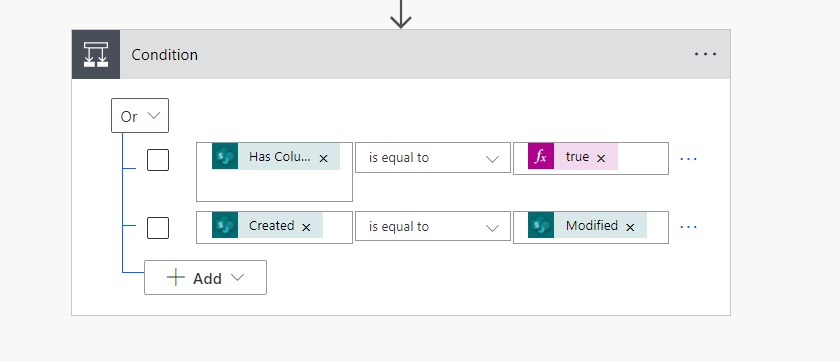Click the Add button to add a row
Screen dimensions: 840x361
pos(205,277)
